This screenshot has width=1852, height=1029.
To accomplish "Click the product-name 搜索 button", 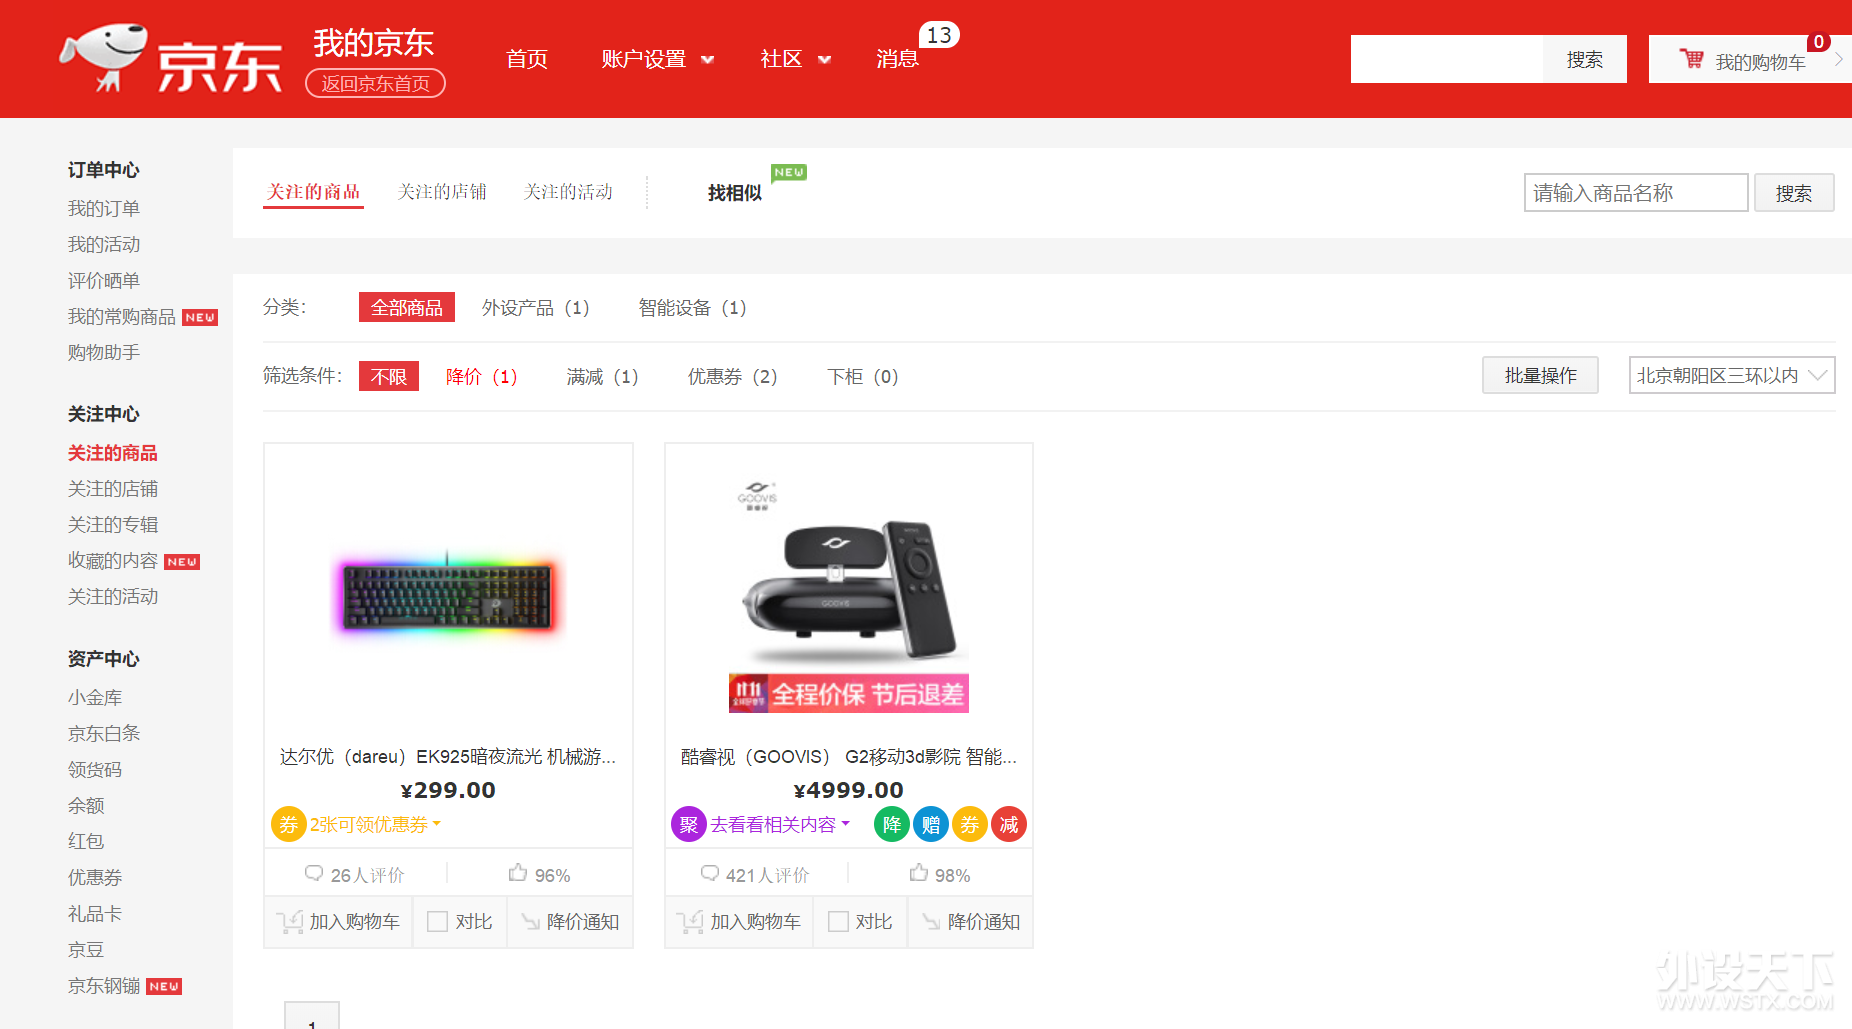I will tap(1794, 193).
